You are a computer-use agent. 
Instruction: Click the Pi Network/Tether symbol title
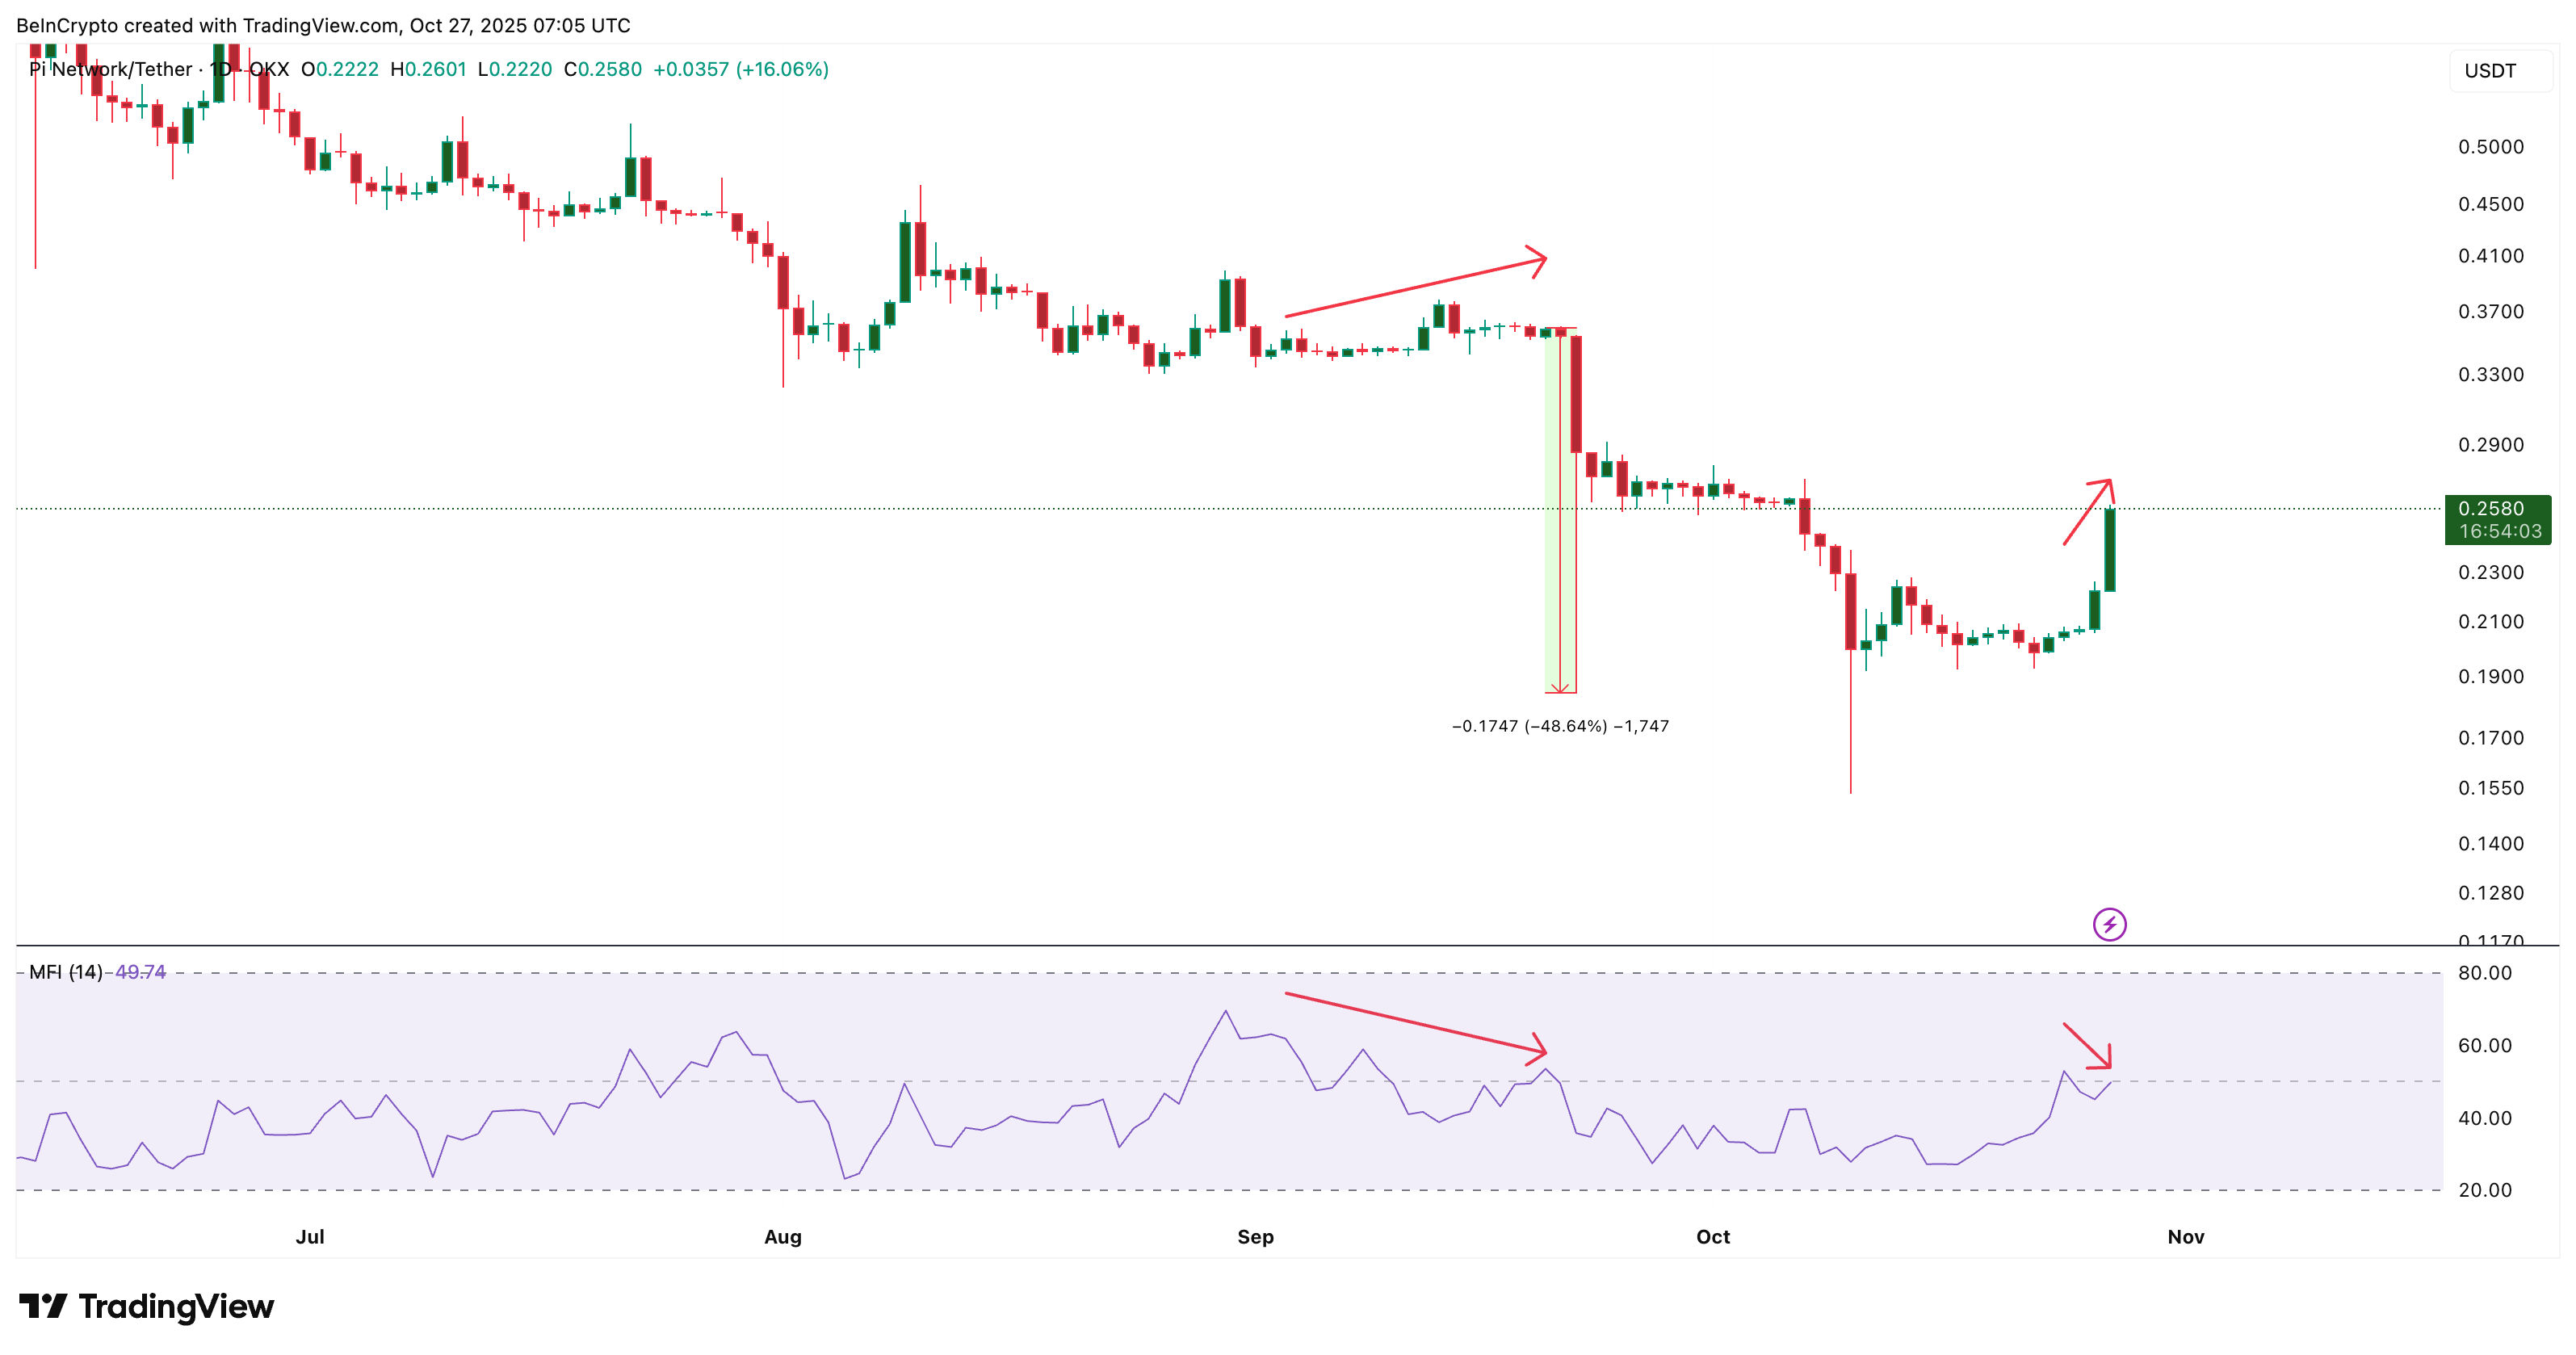click(x=110, y=69)
